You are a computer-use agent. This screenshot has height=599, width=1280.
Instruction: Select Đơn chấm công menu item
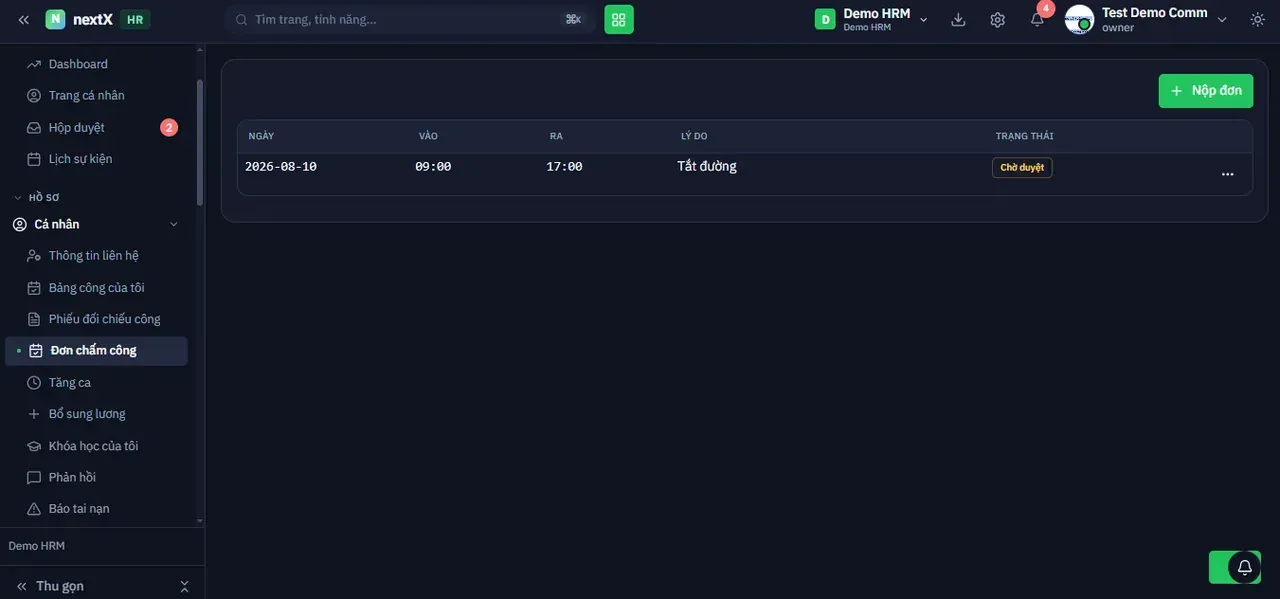click(x=96, y=351)
